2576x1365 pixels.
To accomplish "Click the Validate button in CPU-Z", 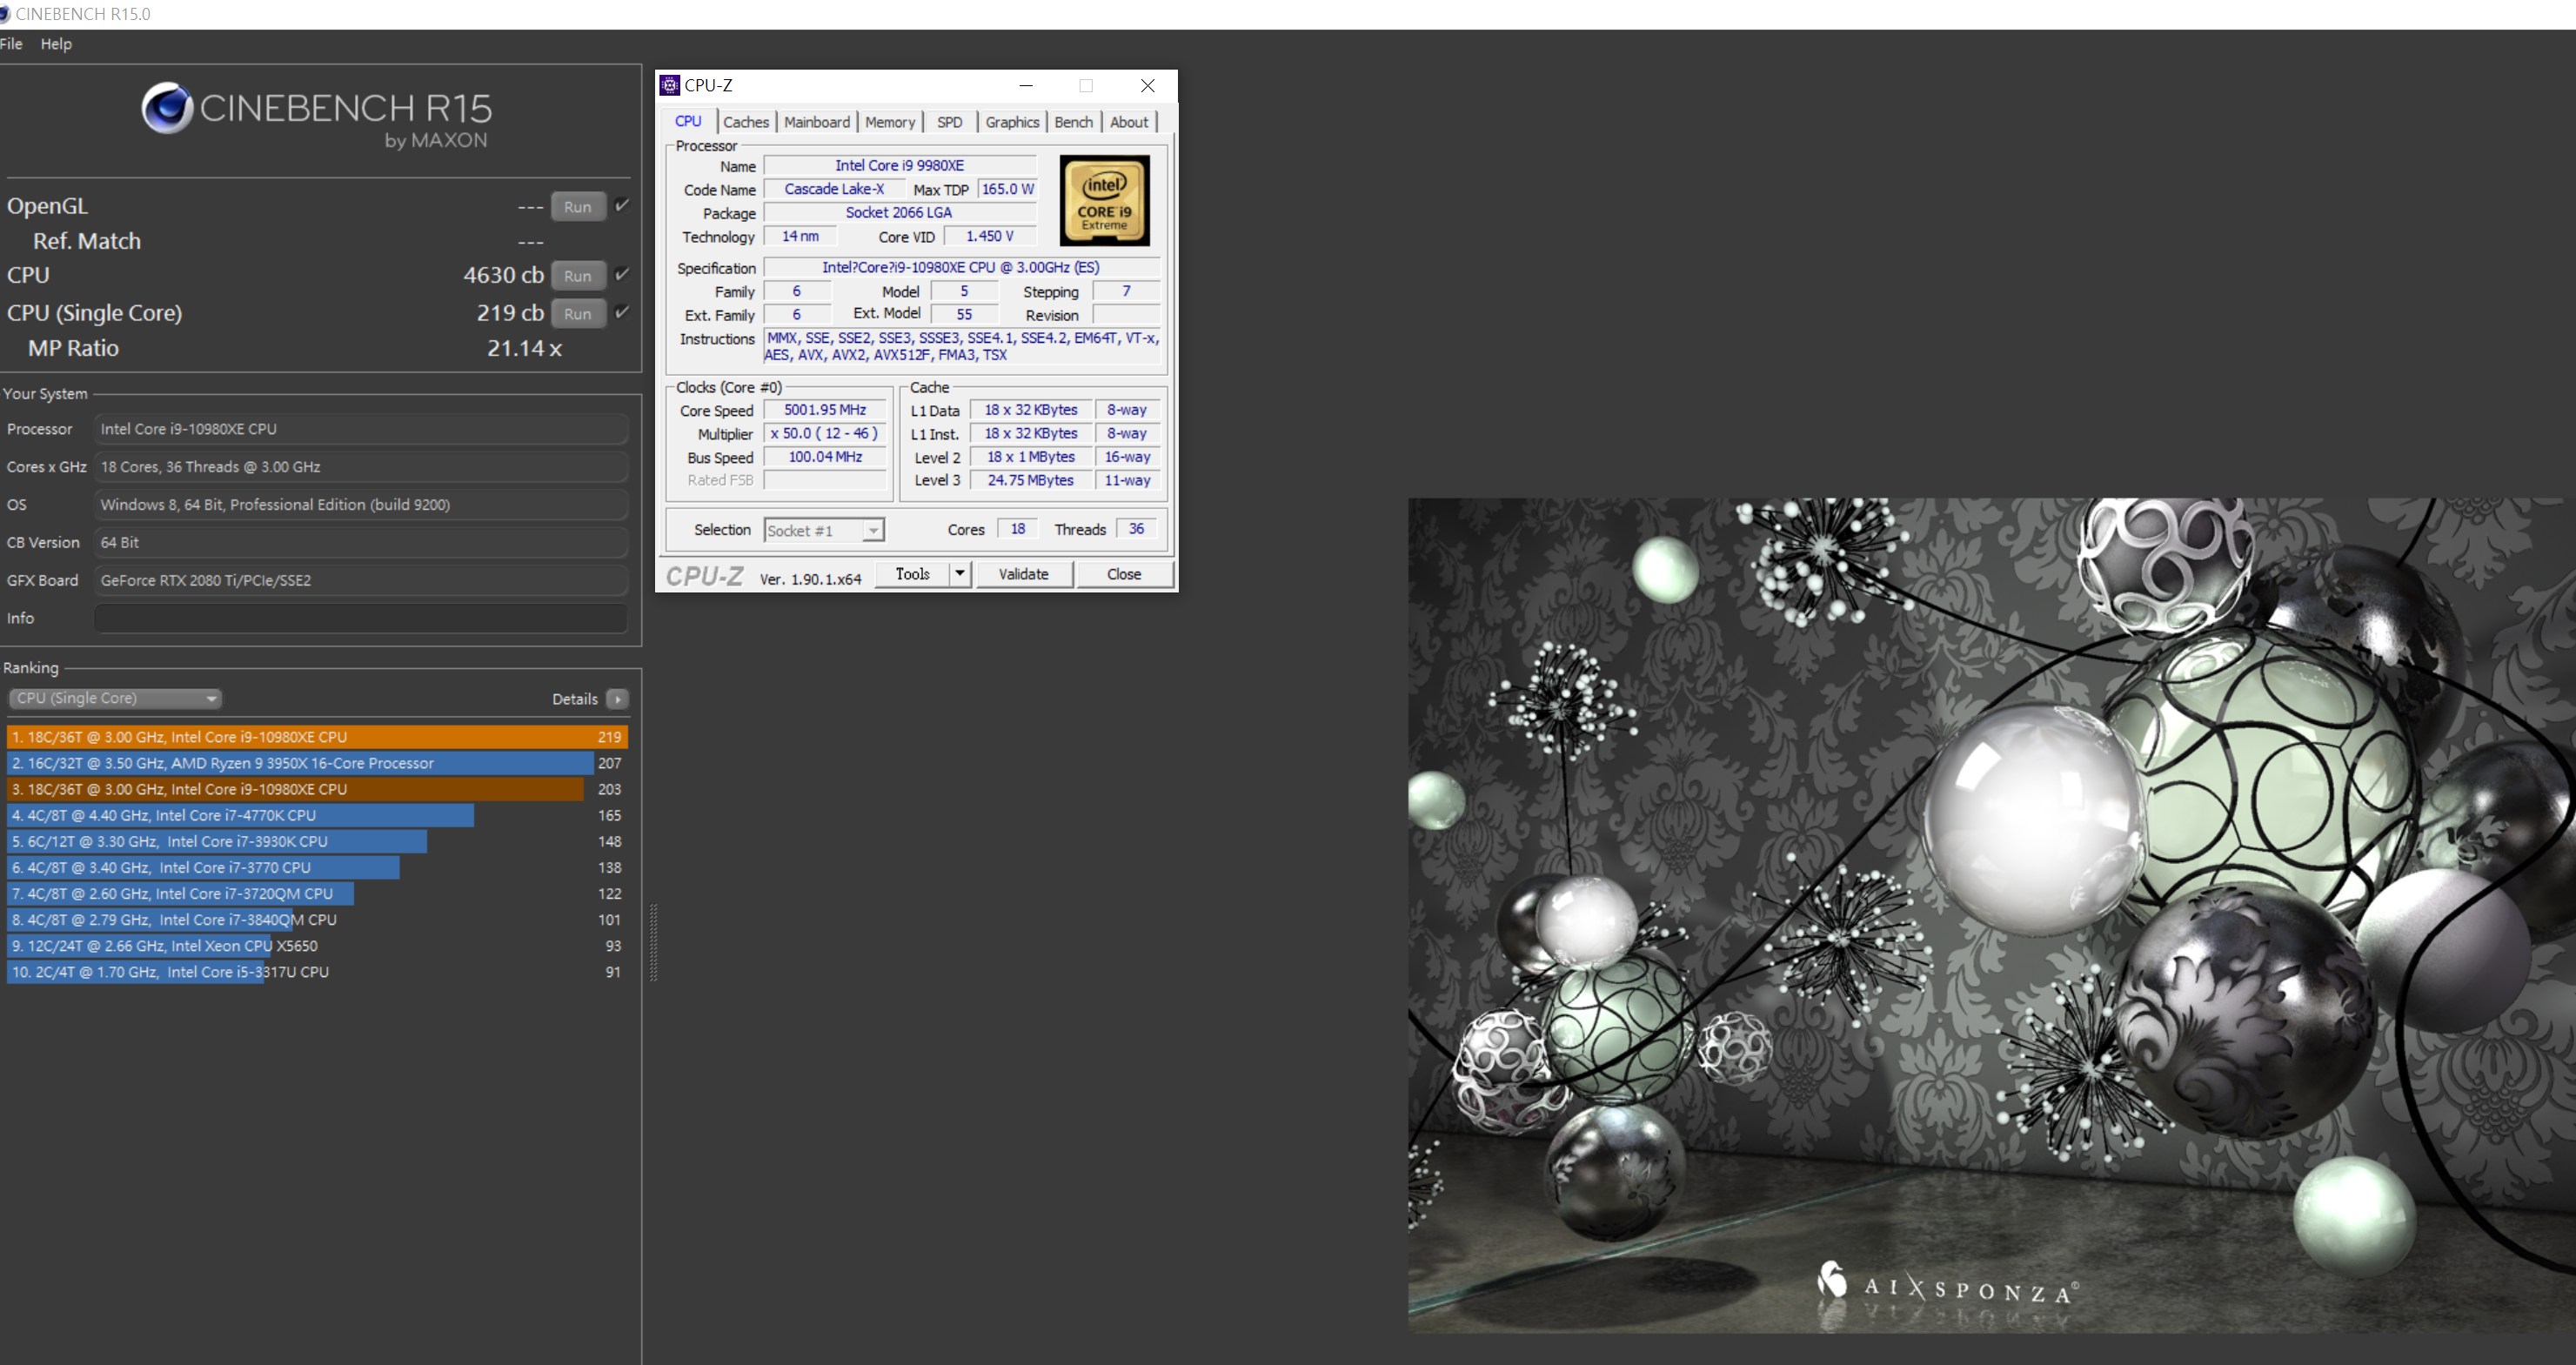I will [x=1024, y=574].
